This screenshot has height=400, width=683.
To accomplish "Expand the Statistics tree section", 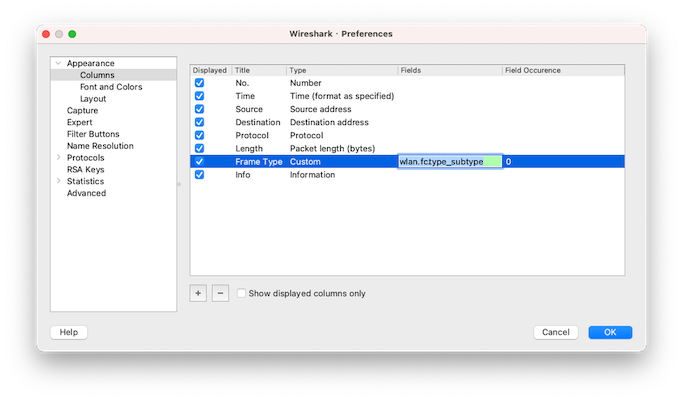I will [59, 181].
